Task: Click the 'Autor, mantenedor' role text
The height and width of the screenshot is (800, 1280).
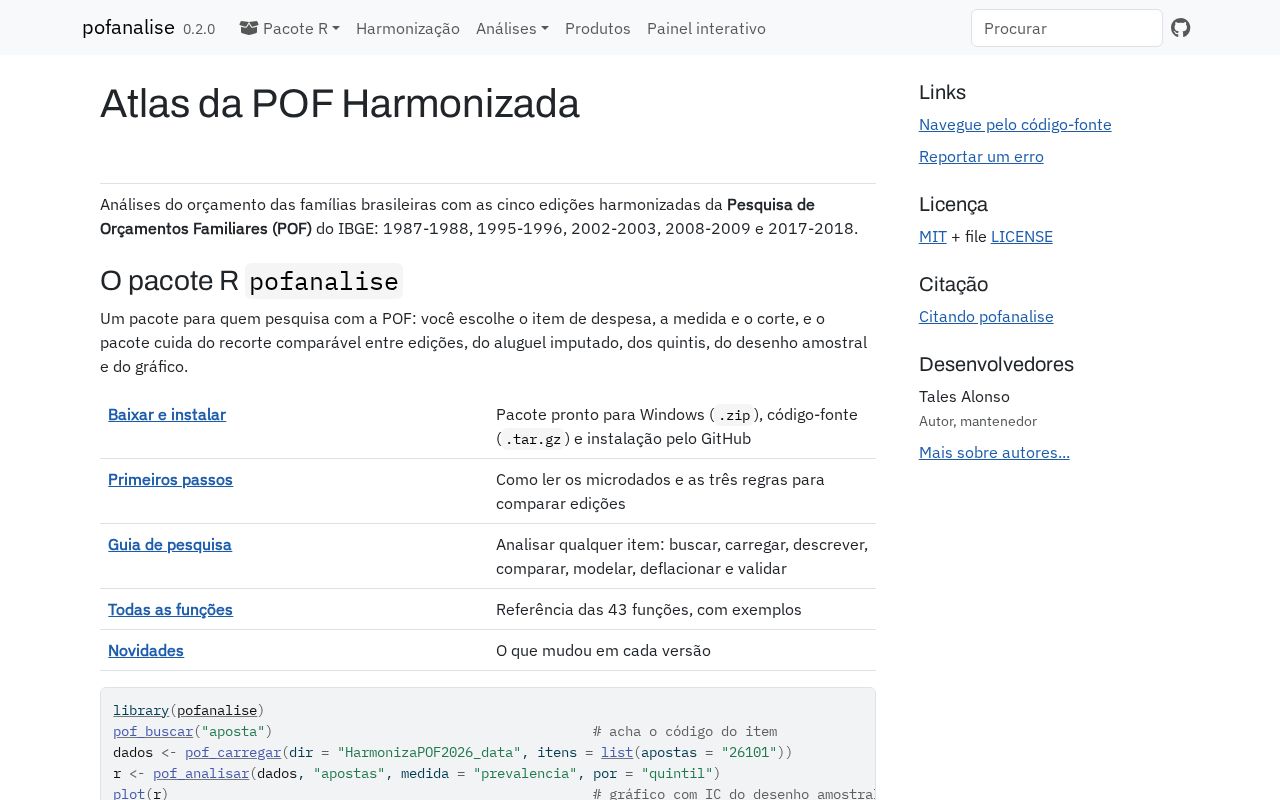Action: click(978, 421)
